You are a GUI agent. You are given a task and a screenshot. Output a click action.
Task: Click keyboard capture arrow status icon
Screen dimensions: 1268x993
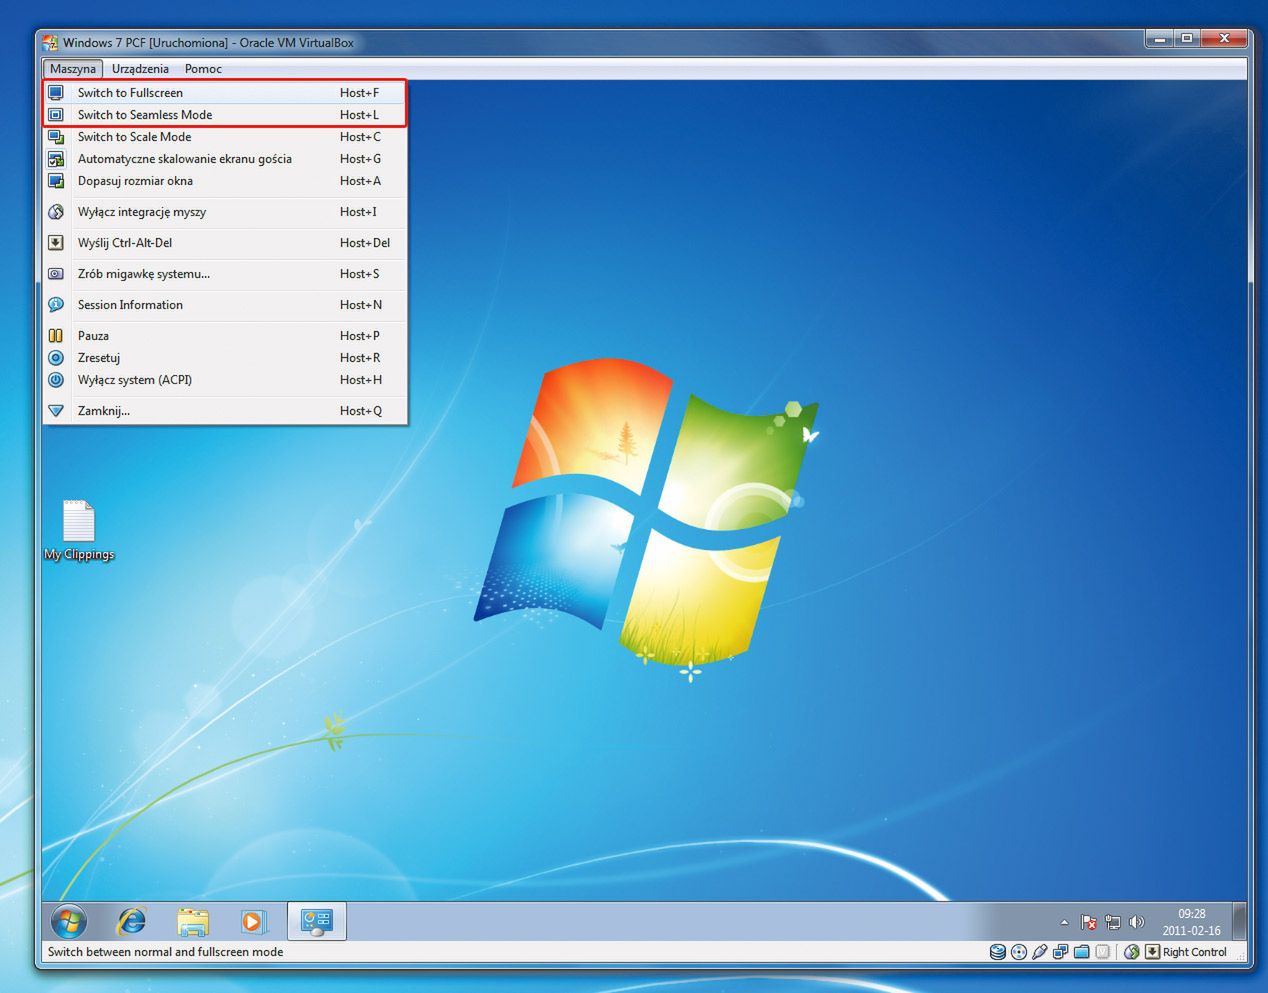(x=1152, y=952)
